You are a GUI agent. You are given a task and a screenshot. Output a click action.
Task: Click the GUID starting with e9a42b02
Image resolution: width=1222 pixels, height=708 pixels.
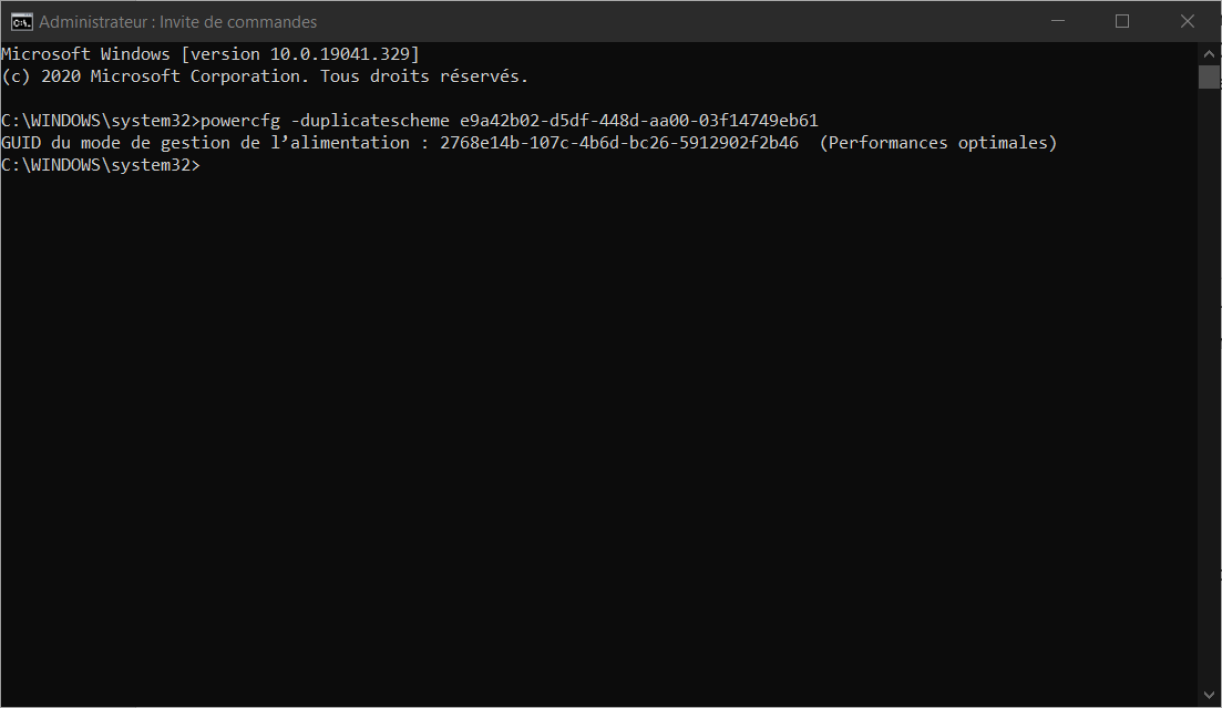[x=639, y=121]
